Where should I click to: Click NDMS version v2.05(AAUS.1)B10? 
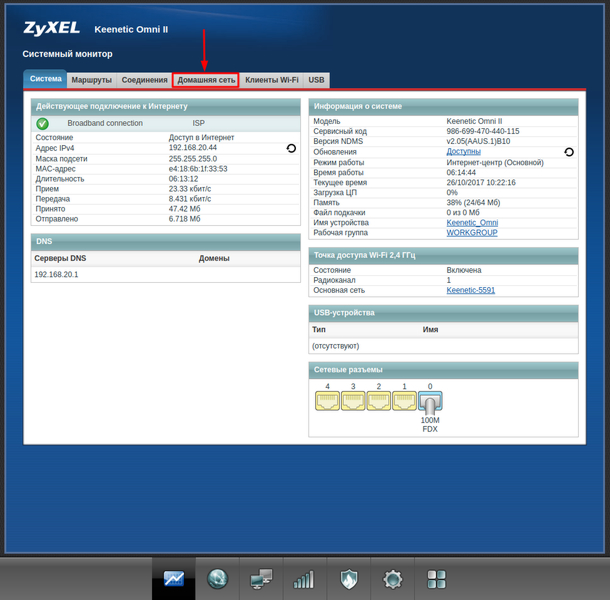click(478, 141)
